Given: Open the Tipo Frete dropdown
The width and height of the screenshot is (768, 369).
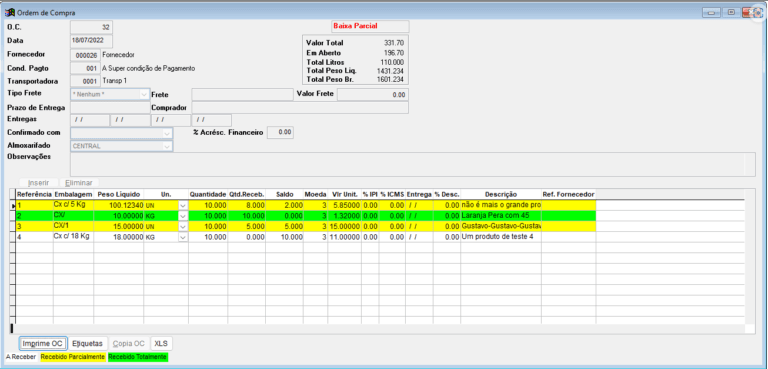Looking at the screenshot, I should 144,94.
